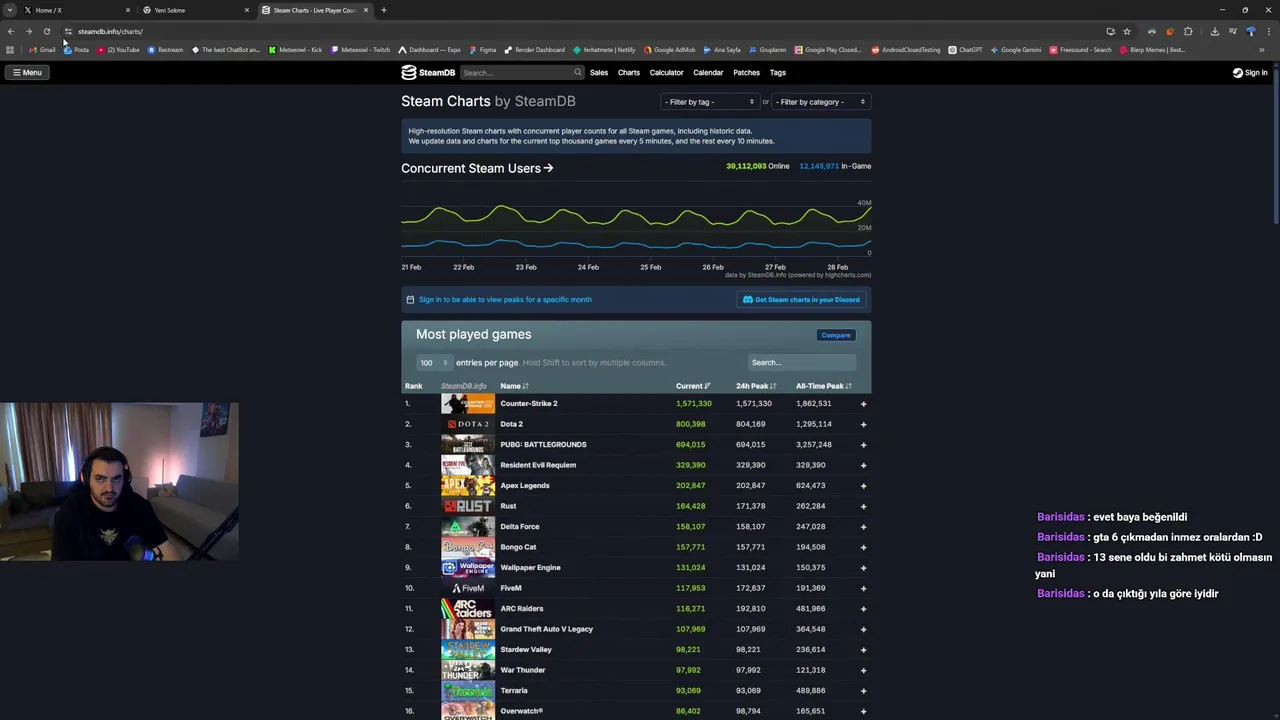
Task: Open the Calculator menu item
Action: coord(666,72)
